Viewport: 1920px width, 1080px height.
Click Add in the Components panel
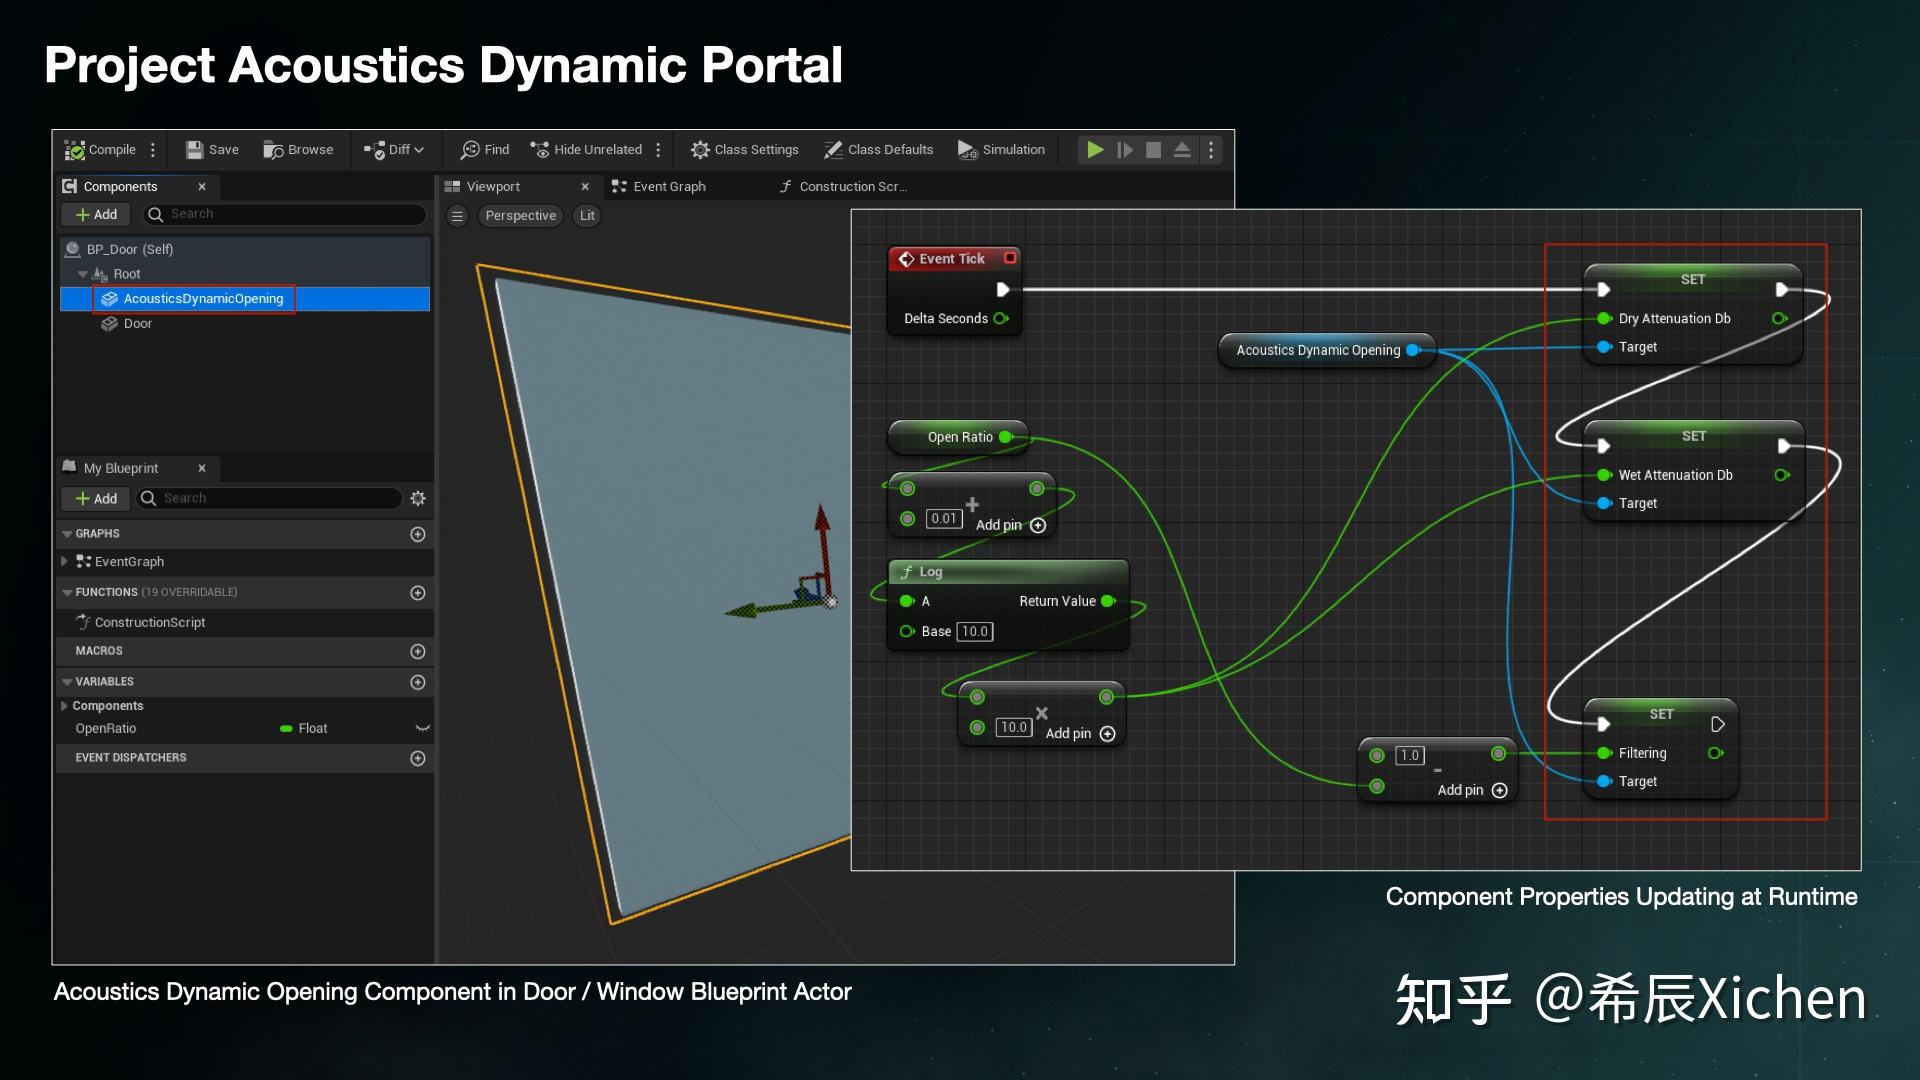(95, 213)
